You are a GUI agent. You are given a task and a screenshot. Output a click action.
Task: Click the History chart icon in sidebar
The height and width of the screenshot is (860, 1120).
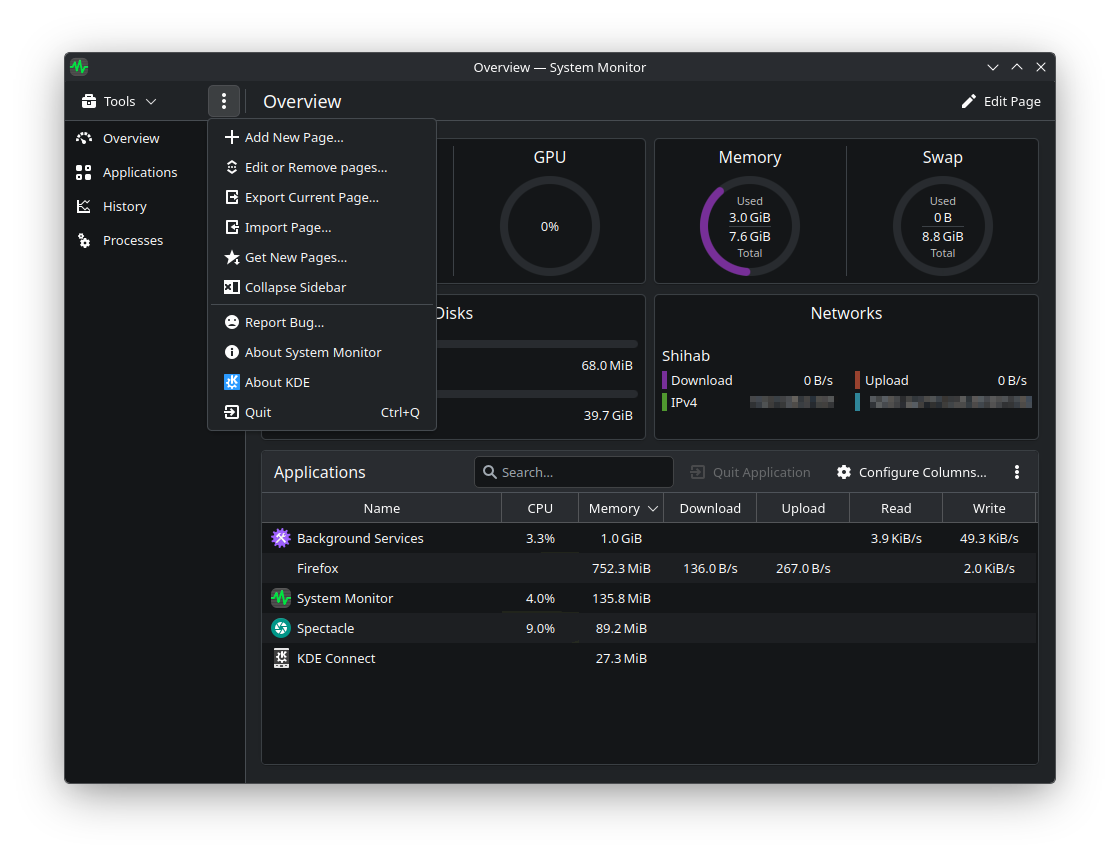pyautogui.click(x=84, y=206)
